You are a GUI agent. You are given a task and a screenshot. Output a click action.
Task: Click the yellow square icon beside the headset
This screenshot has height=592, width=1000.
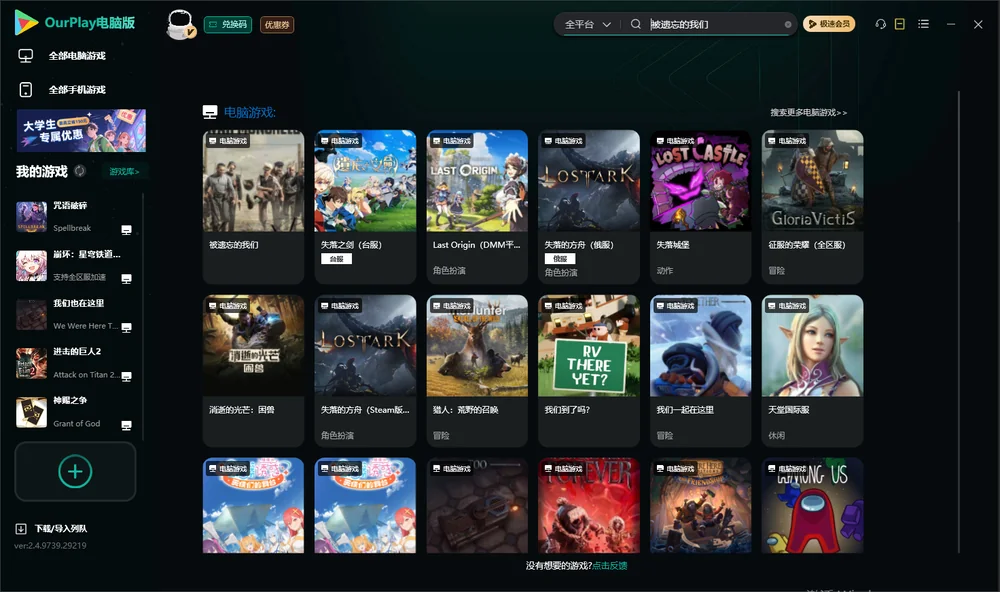coord(899,24)
